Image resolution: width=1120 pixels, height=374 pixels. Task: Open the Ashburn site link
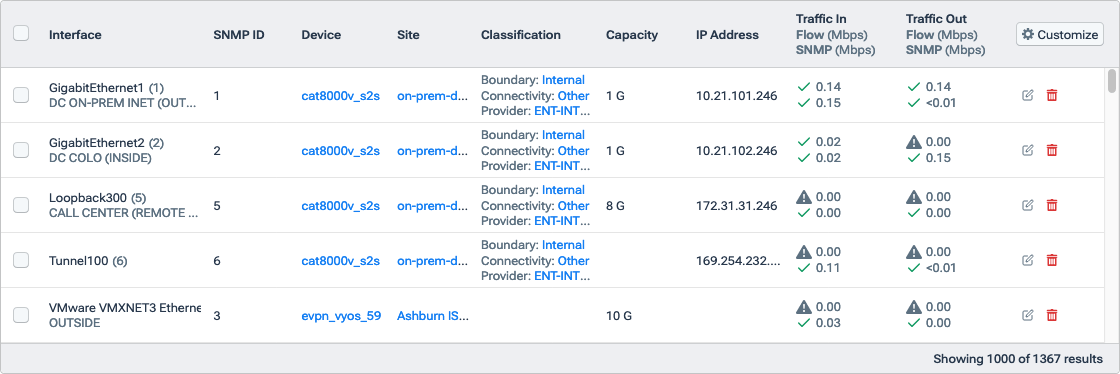pos(433,315)
